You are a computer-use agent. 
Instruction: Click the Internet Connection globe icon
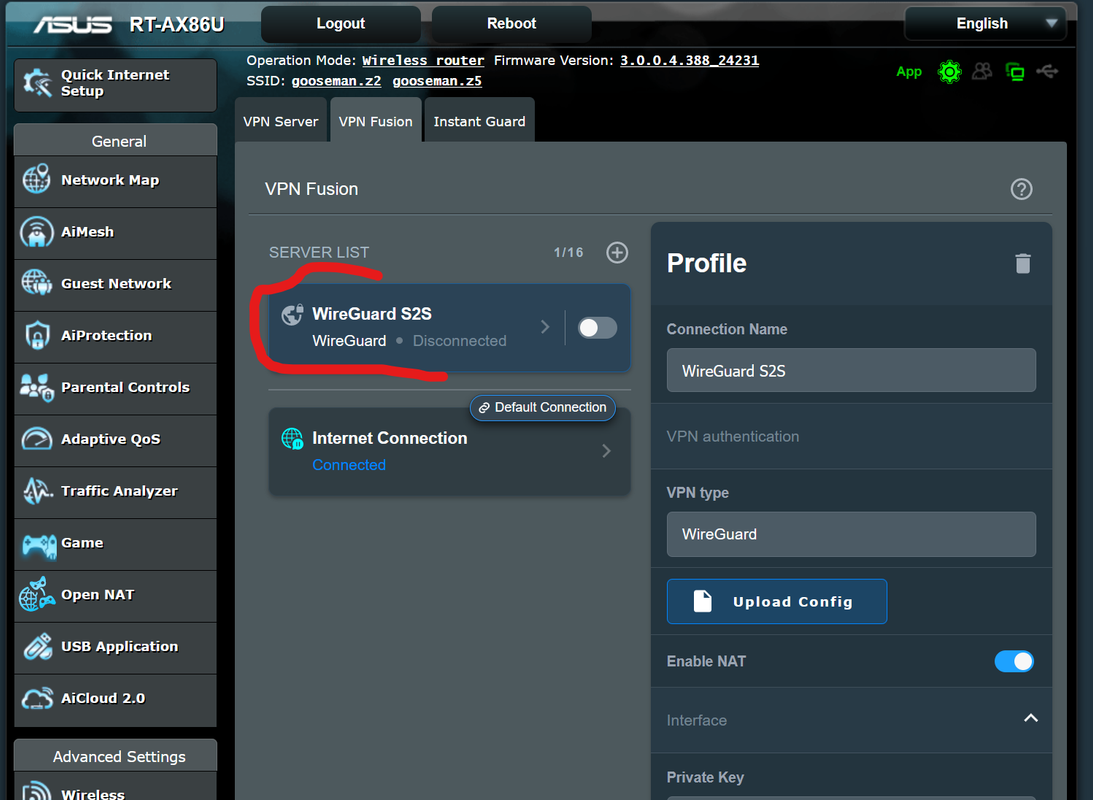coord(292,438)
